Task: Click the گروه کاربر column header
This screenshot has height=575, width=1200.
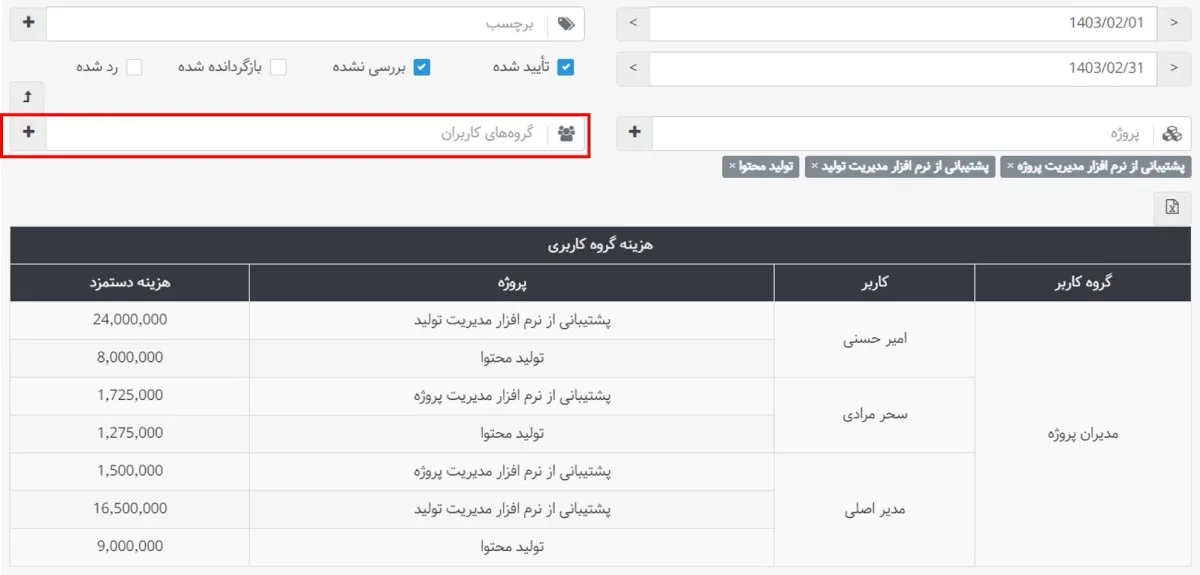Action: (1082, 283)
